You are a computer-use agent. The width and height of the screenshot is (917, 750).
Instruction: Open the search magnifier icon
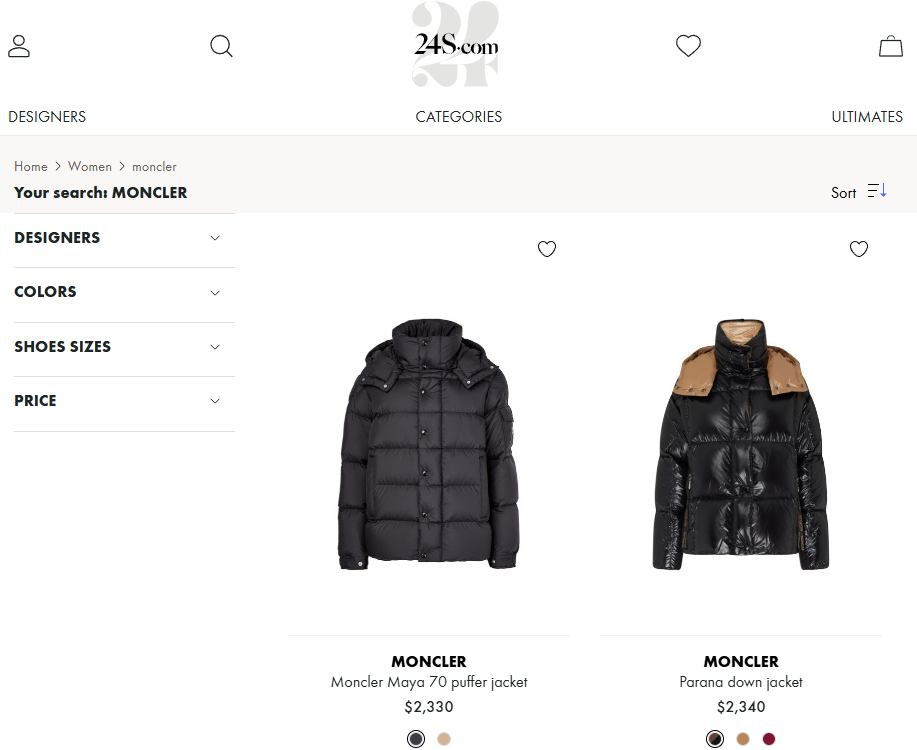pyautogui.click(x=221, y=46)
